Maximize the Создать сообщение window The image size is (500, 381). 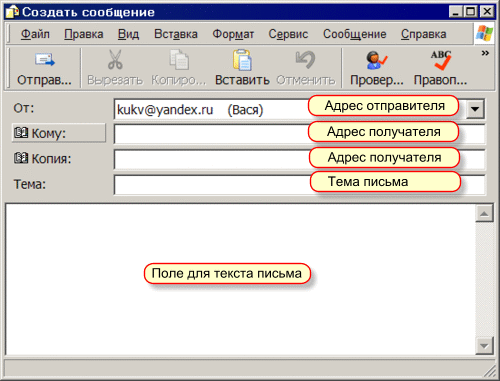click(x=471, y=12)
